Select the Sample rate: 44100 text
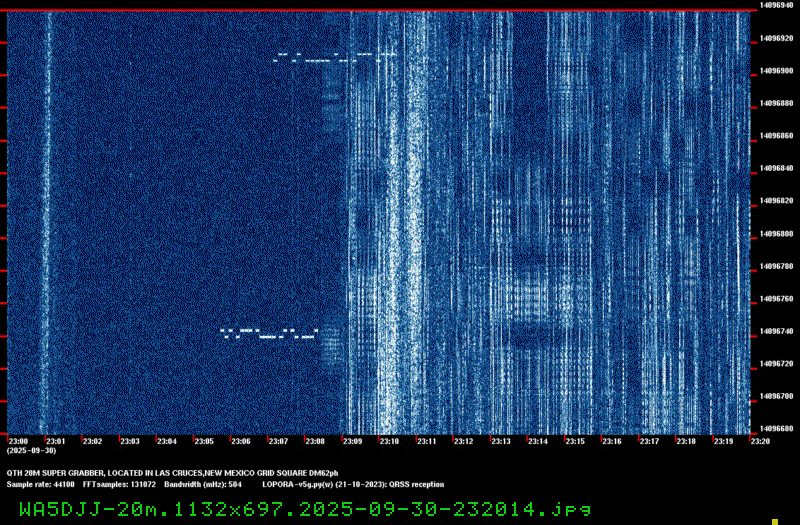This screenshot has width=800, height=525. click(40, 485)
